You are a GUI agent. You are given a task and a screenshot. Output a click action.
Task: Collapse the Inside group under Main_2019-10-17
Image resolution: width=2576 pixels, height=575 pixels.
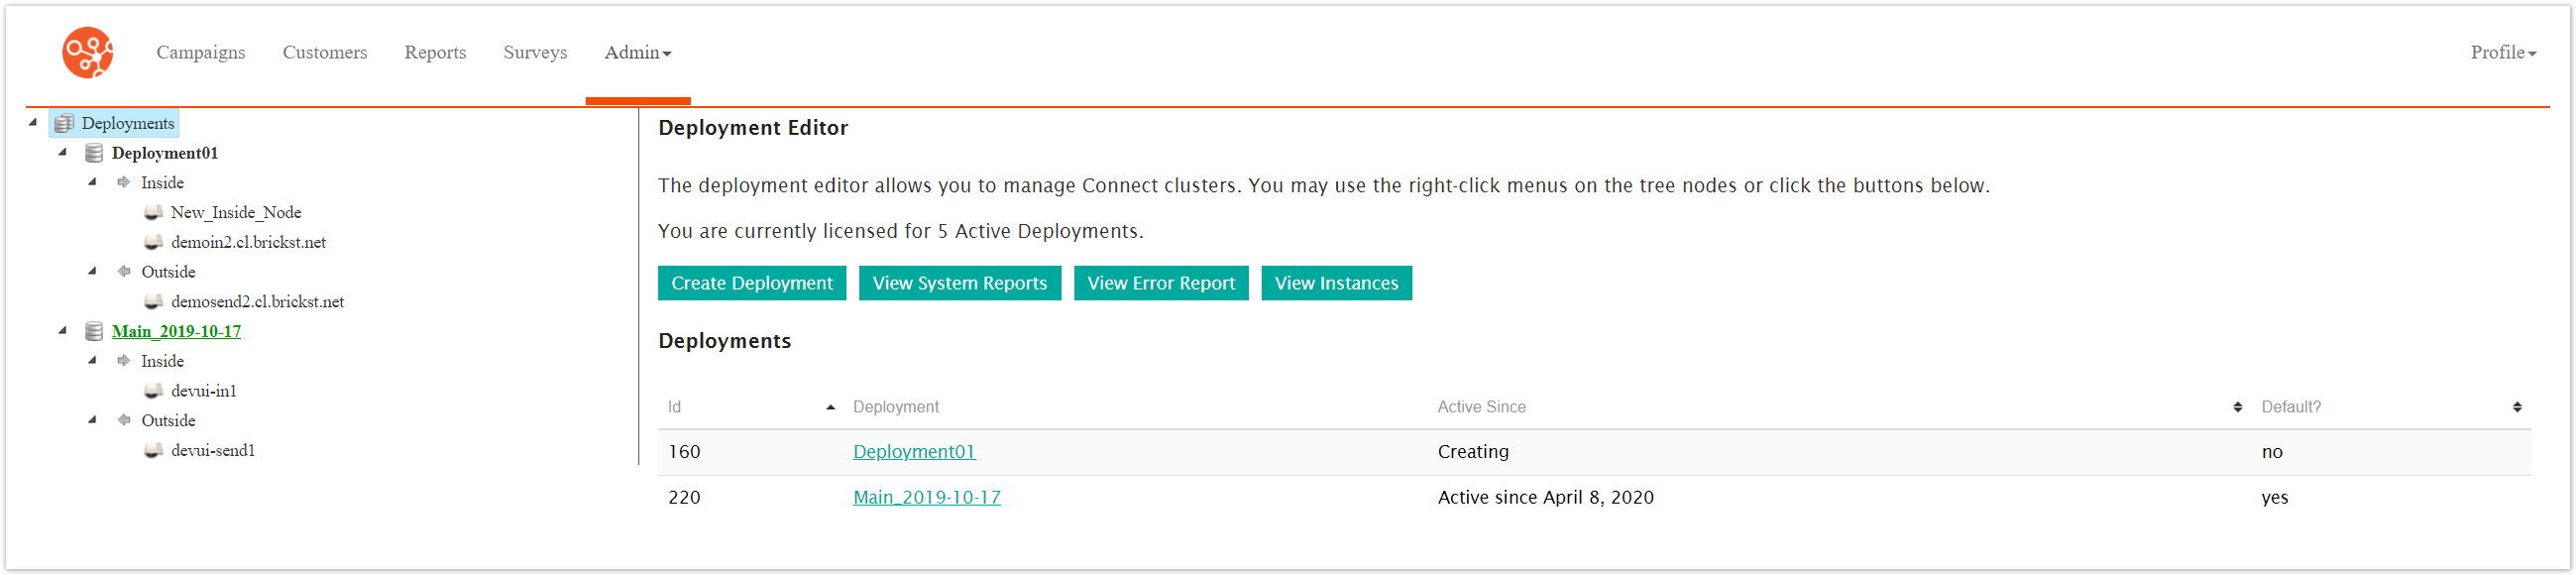pyautogui.click(x=93, y=360)
